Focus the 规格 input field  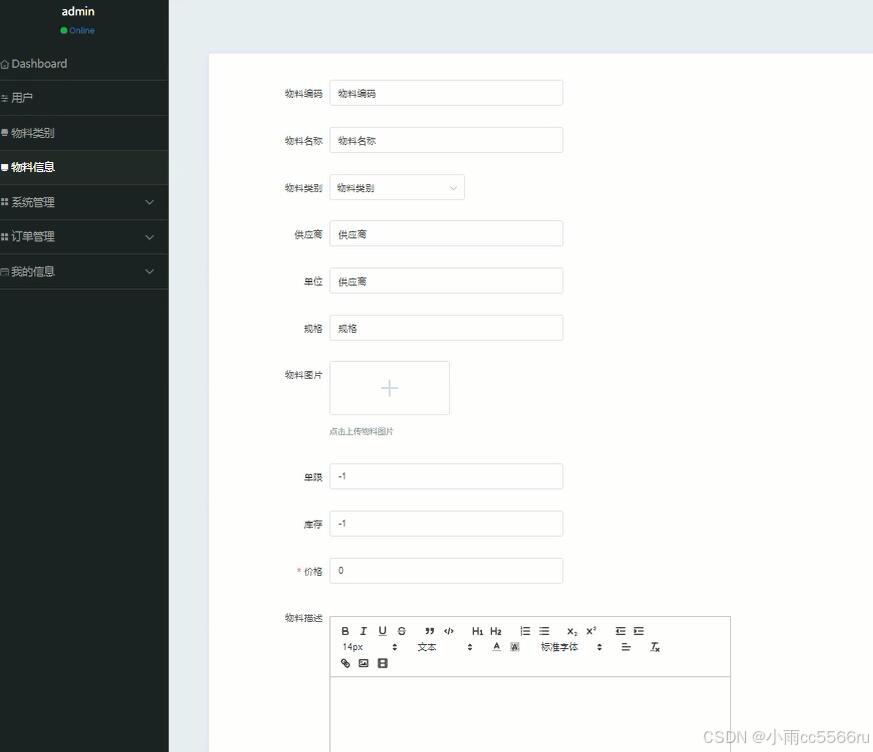(446, 328)
